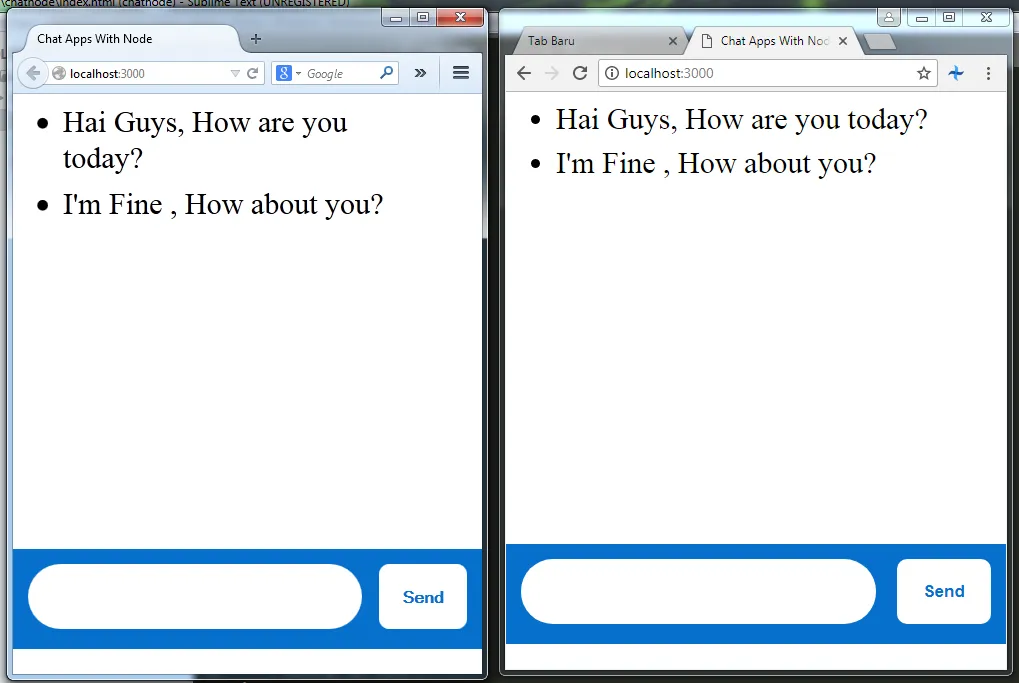Click the message input in Chrome chat
This screenshot has width=1019, height=683.
699,591
